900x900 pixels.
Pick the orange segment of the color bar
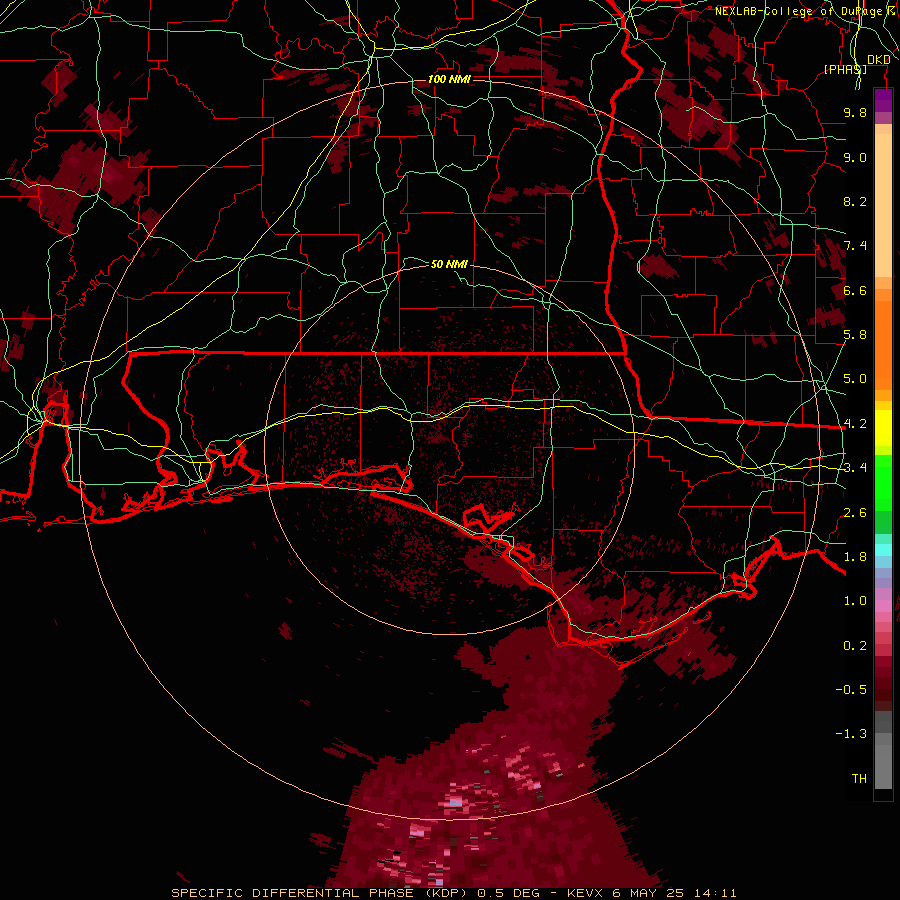pos(883,344)
